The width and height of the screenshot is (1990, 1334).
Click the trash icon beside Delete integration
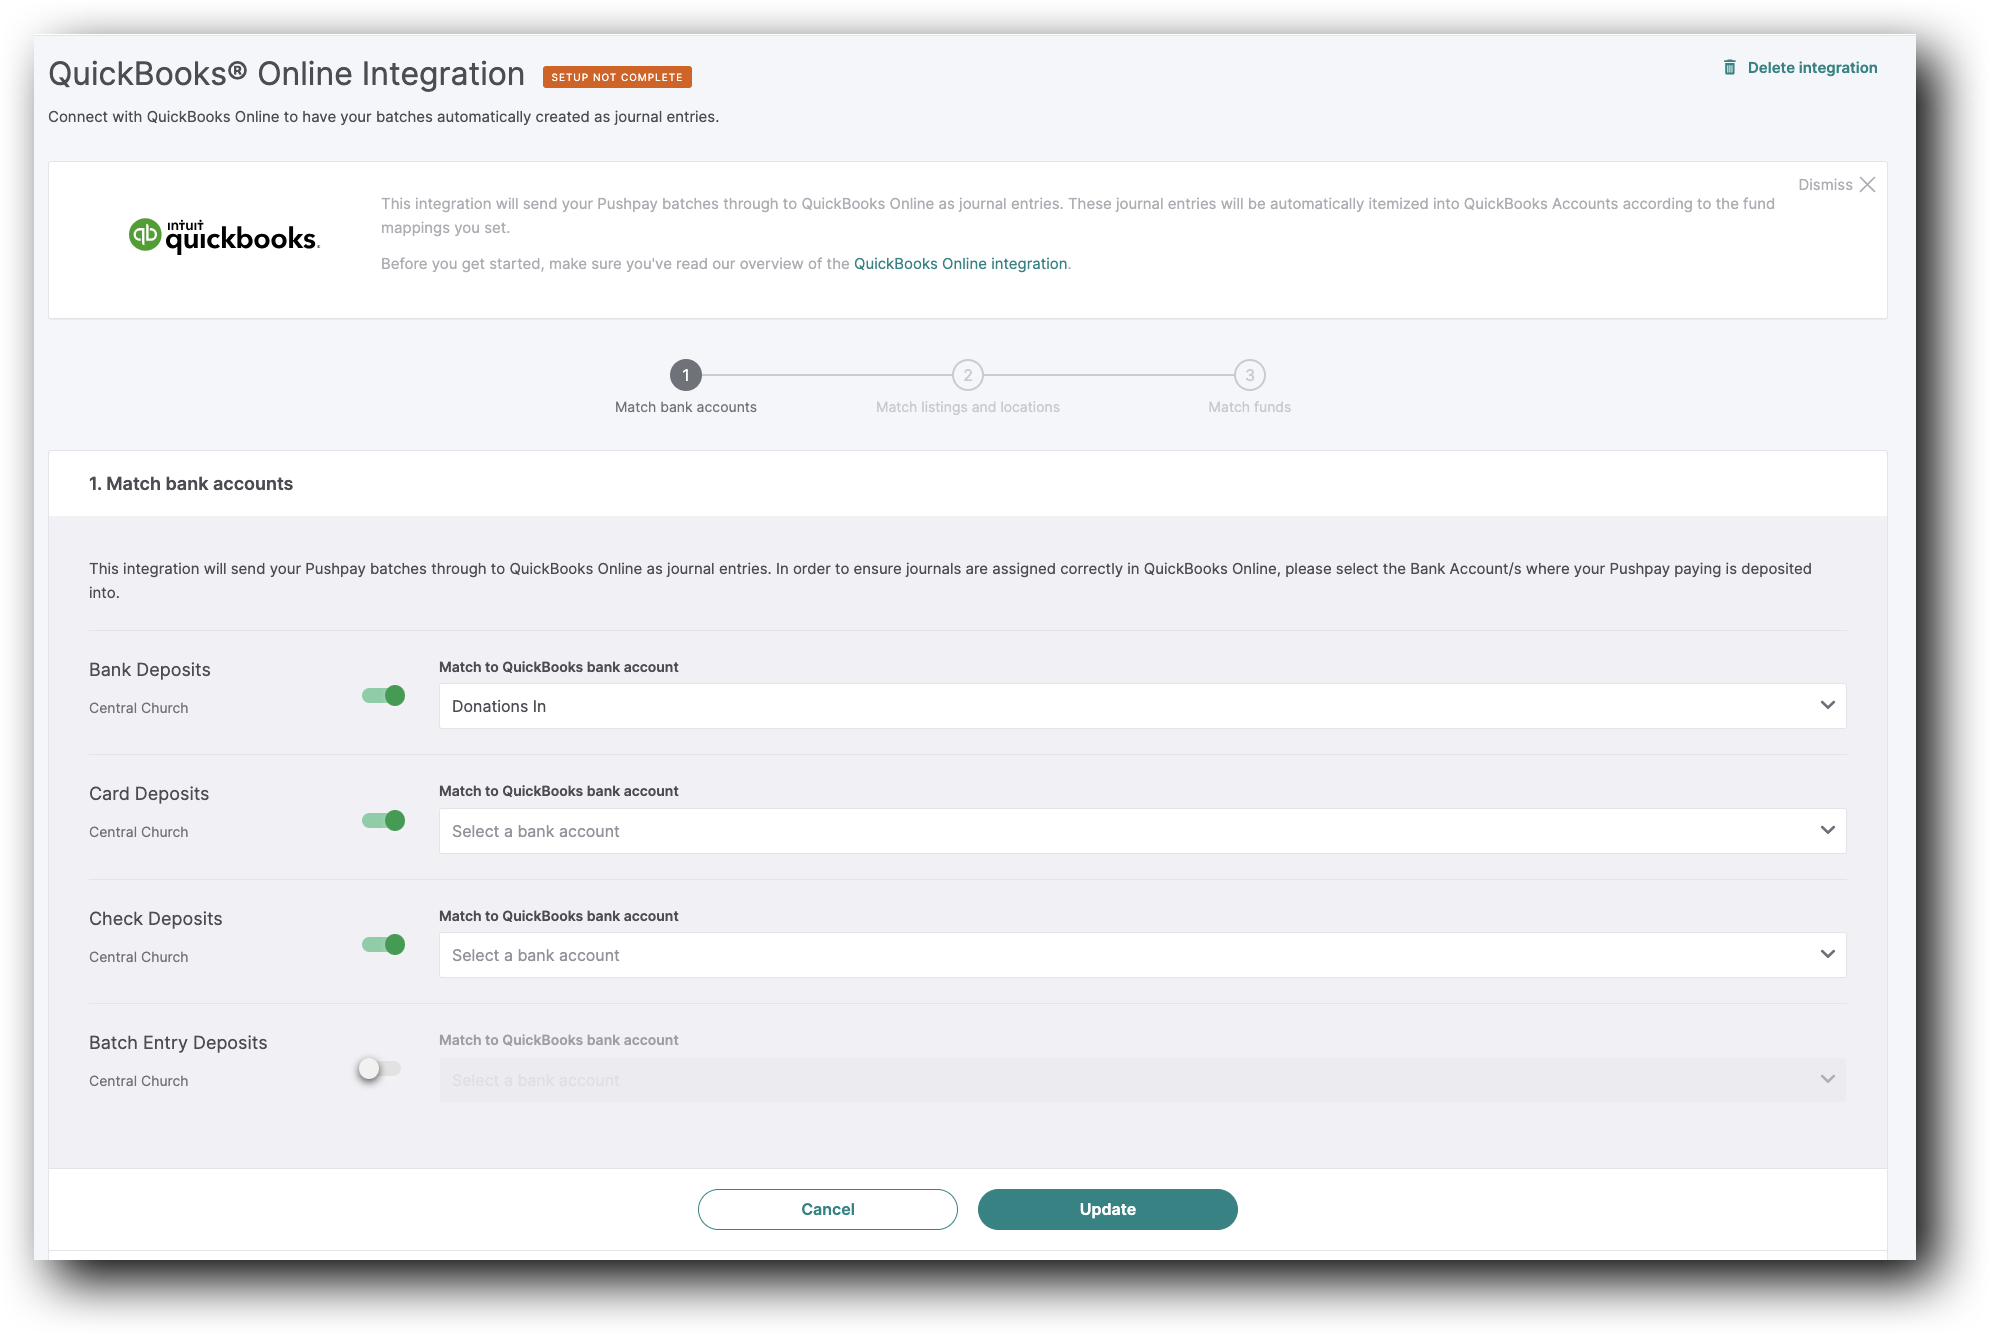coord(1729,67)
